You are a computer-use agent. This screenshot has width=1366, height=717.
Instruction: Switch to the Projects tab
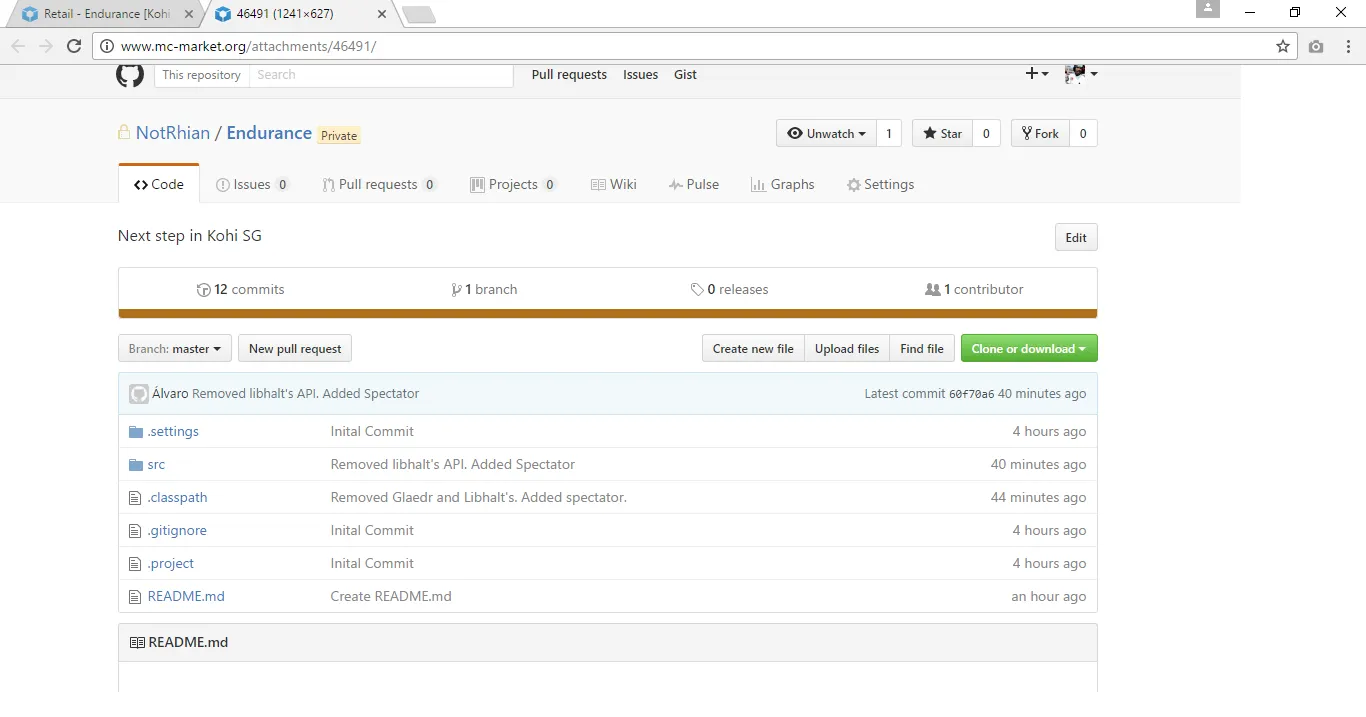pyautogui.click(x=513, y=184)
